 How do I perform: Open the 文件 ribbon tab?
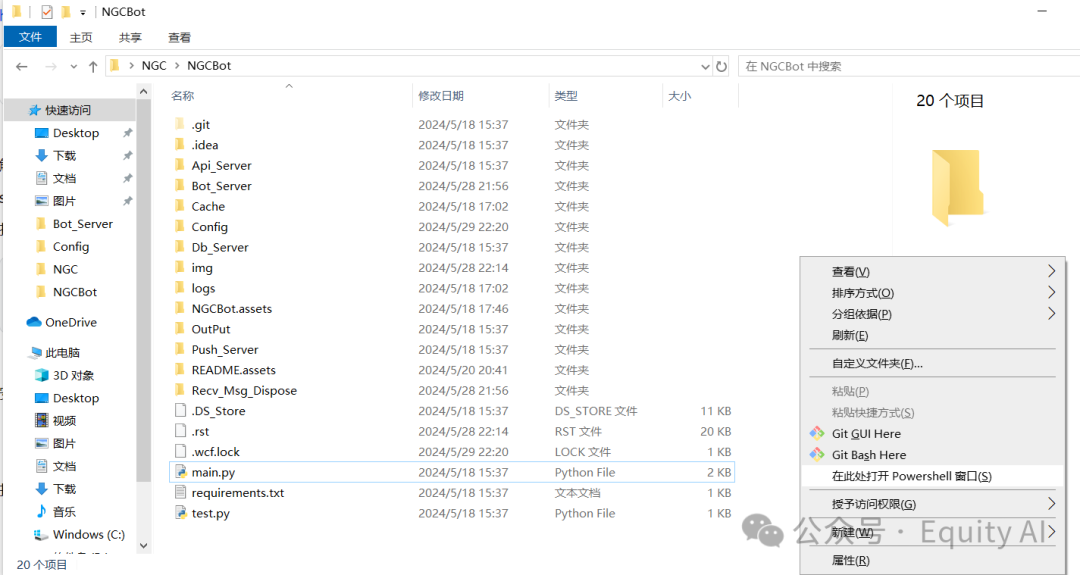30,37
